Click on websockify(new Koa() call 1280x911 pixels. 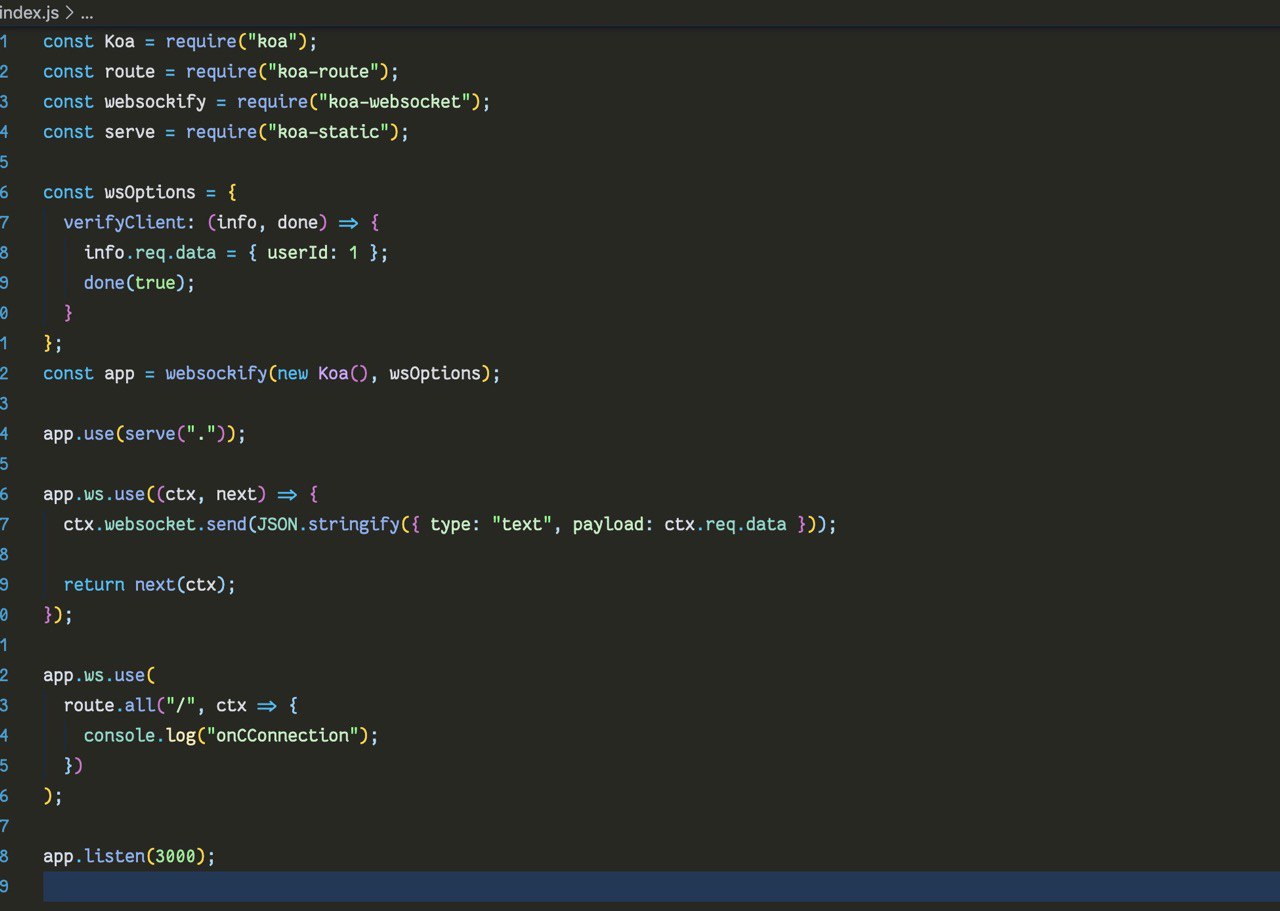tap(267, 373)
